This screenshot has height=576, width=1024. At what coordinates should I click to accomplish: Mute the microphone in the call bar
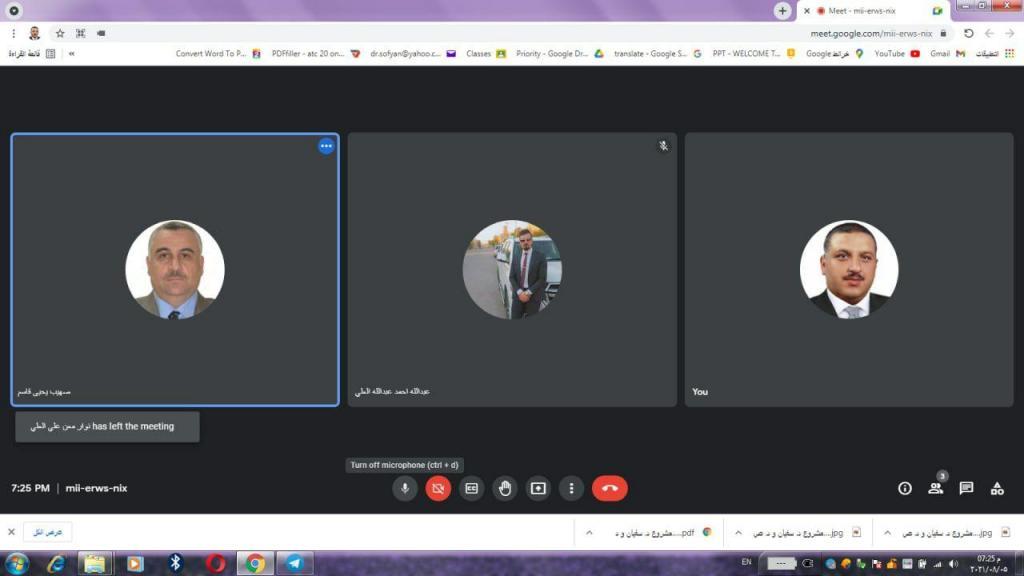pos(405,488)
